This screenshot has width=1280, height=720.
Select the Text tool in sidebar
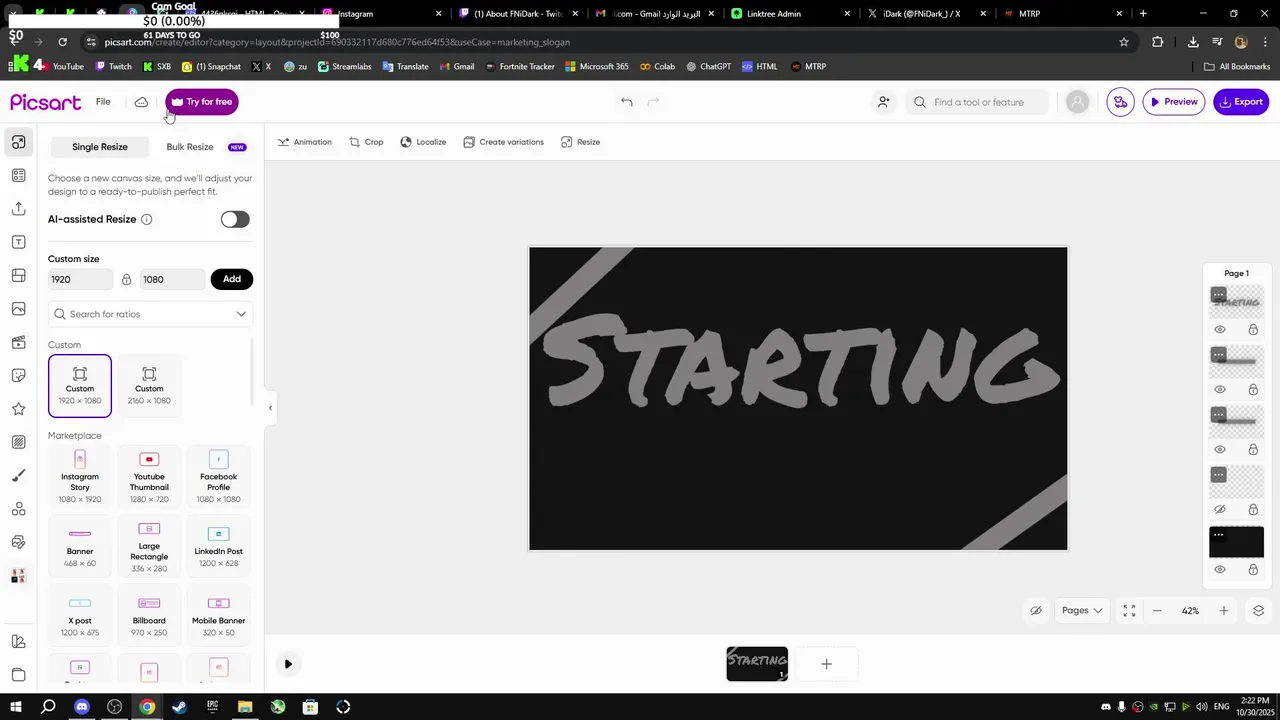[18, 242]
